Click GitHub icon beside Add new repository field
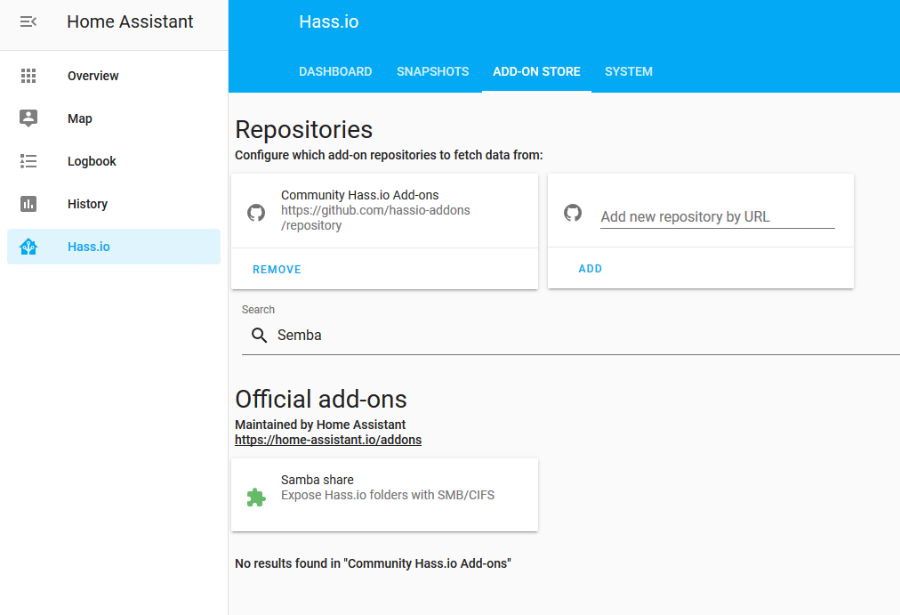 pos(573,213)
